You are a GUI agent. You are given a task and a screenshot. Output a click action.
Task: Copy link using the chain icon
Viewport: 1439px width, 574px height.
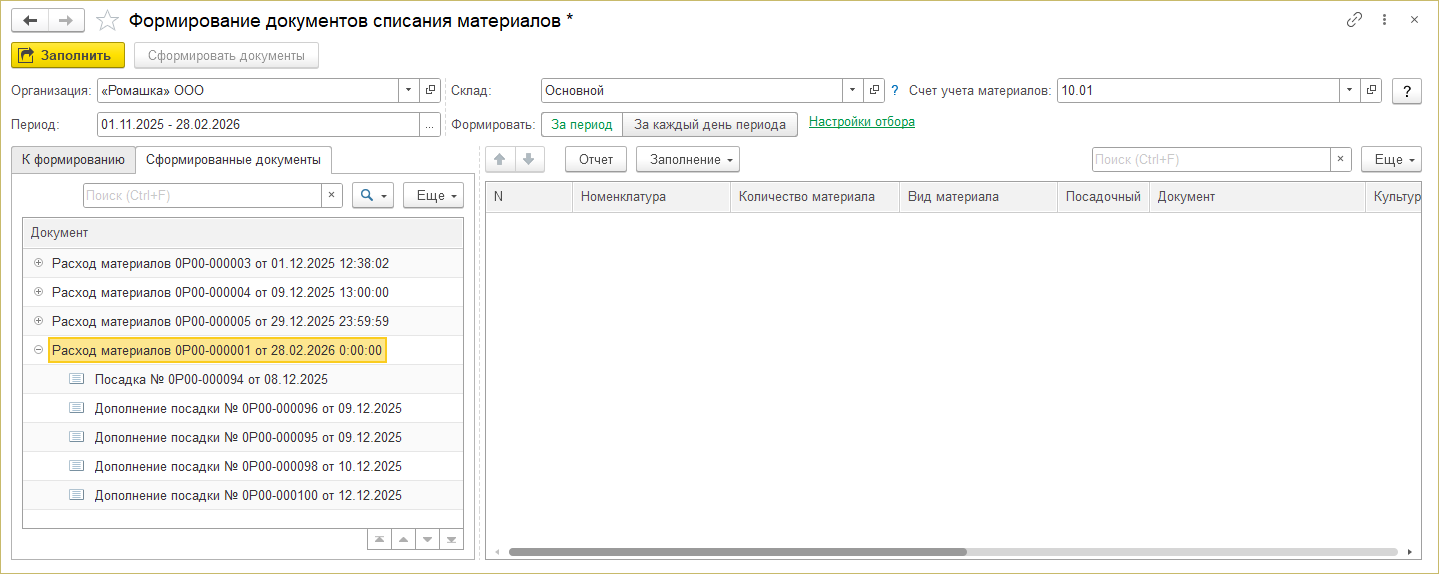1355,20
